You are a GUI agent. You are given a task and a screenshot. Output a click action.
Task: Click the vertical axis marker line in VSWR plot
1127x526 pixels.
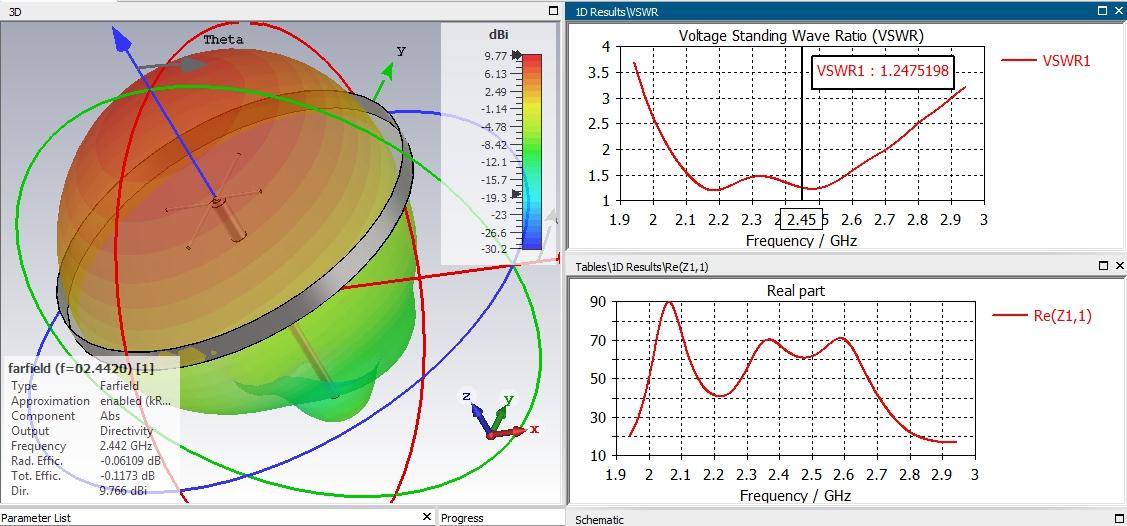(x=802, y=124)
